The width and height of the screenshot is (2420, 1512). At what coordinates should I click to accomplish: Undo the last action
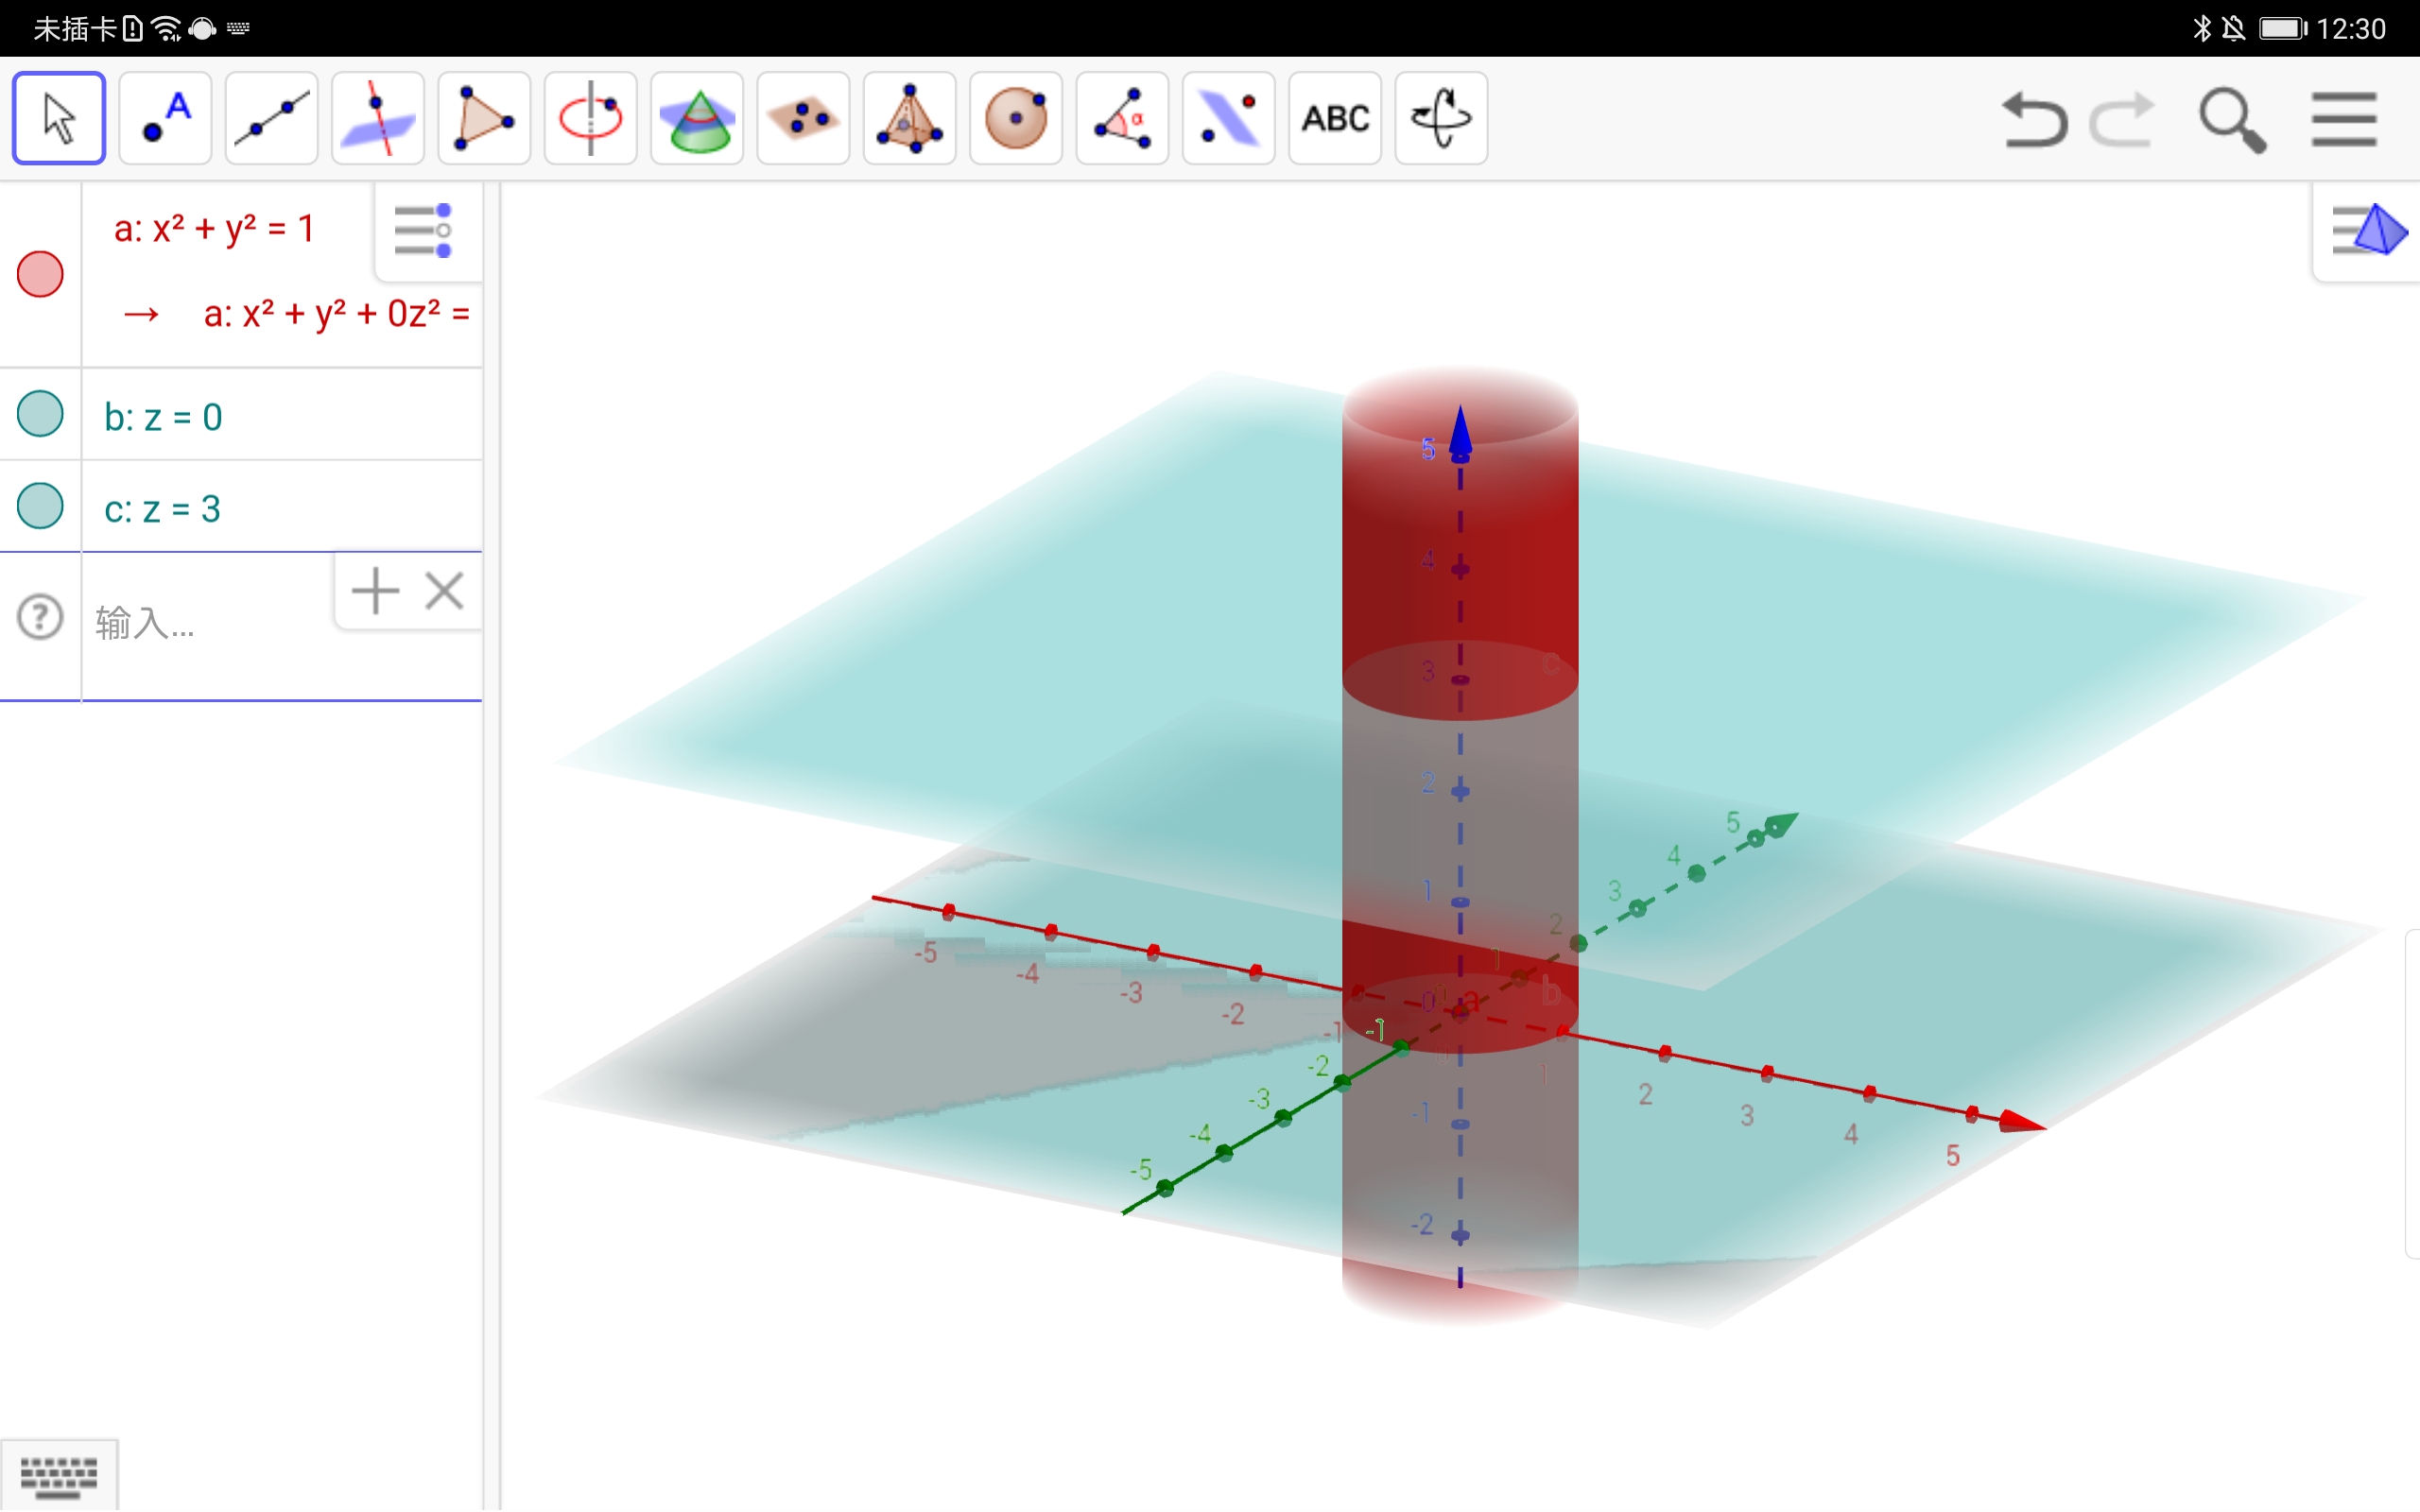[2033, 120]
